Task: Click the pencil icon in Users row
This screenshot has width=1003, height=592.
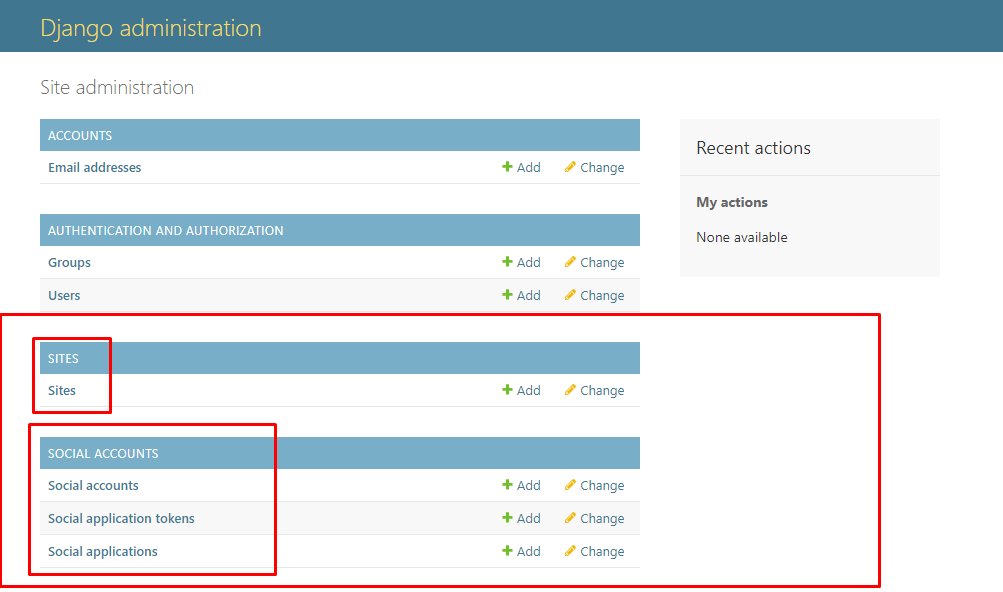Action: pos(570,296)
